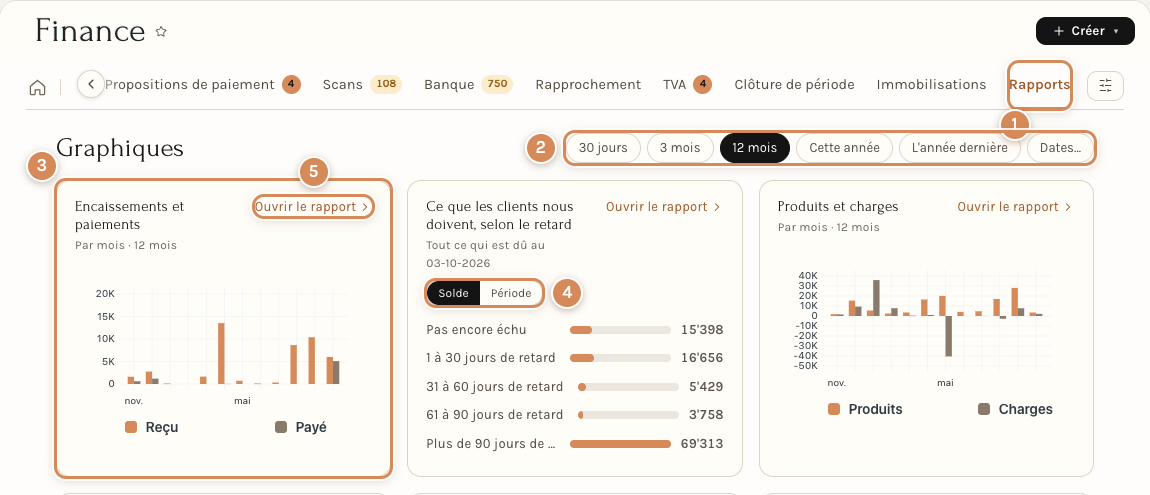Open the Propositions de paiement tab
1150x495 pixels.
[x=202, y=84]
